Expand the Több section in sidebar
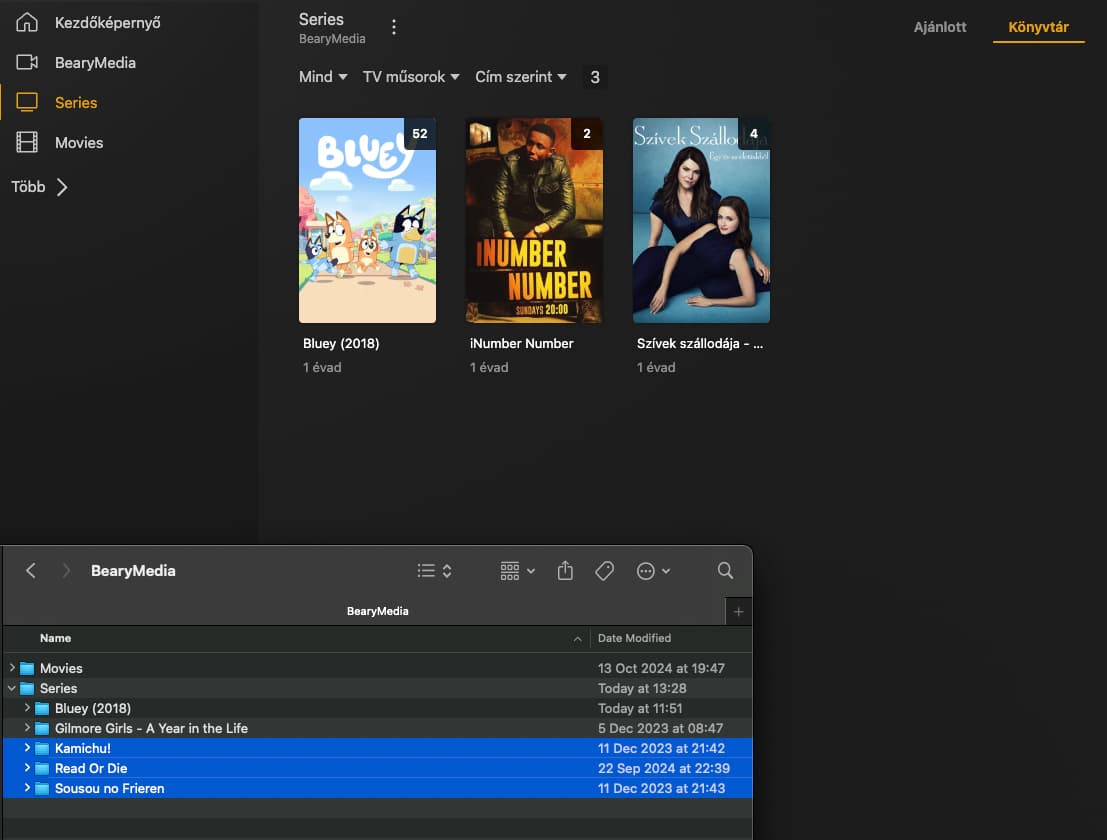The width and height of the screenshot is (1107, 840). pyautogui.click(x=40, y=187)
